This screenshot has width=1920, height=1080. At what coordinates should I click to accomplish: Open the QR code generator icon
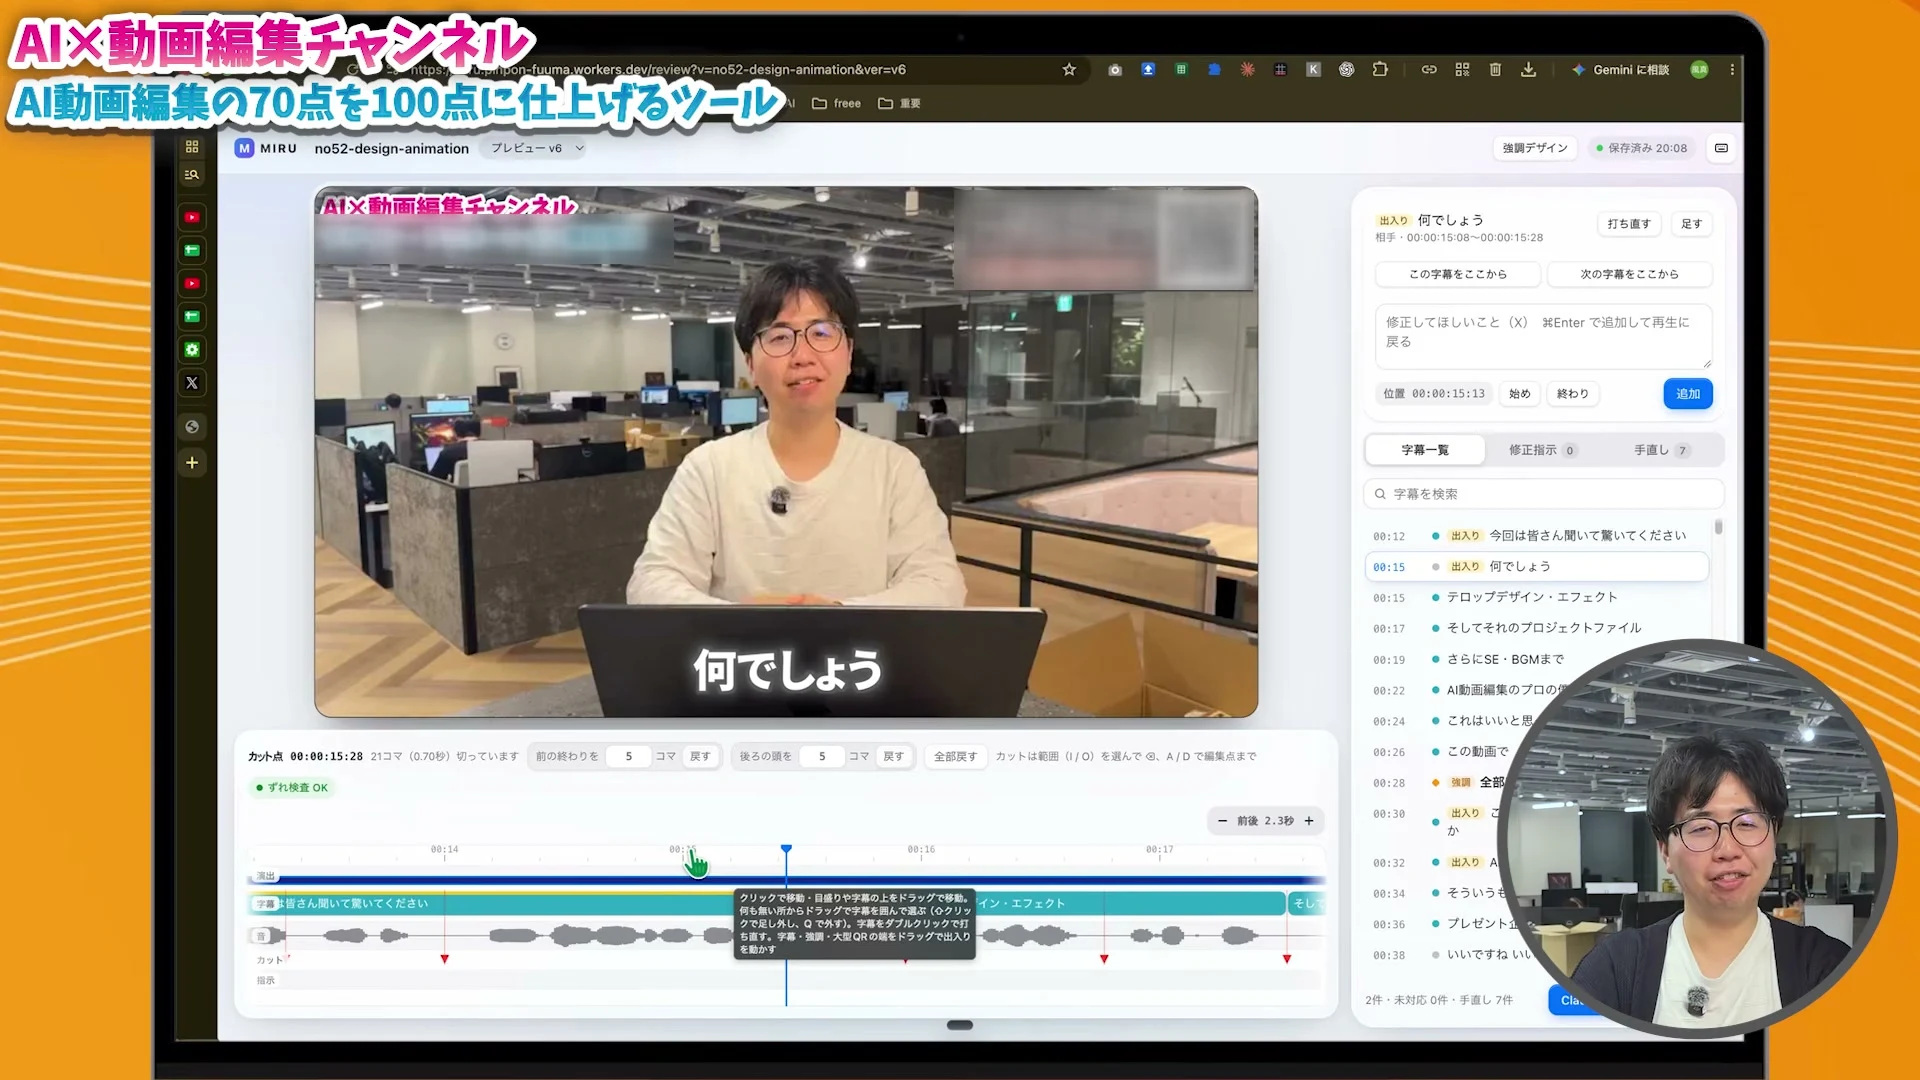(x=1462, y=69)
